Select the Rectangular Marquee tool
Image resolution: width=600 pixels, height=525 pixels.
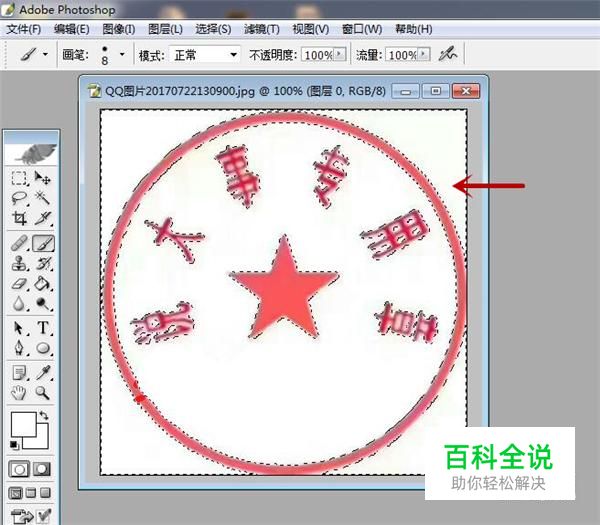pos(19,178)
